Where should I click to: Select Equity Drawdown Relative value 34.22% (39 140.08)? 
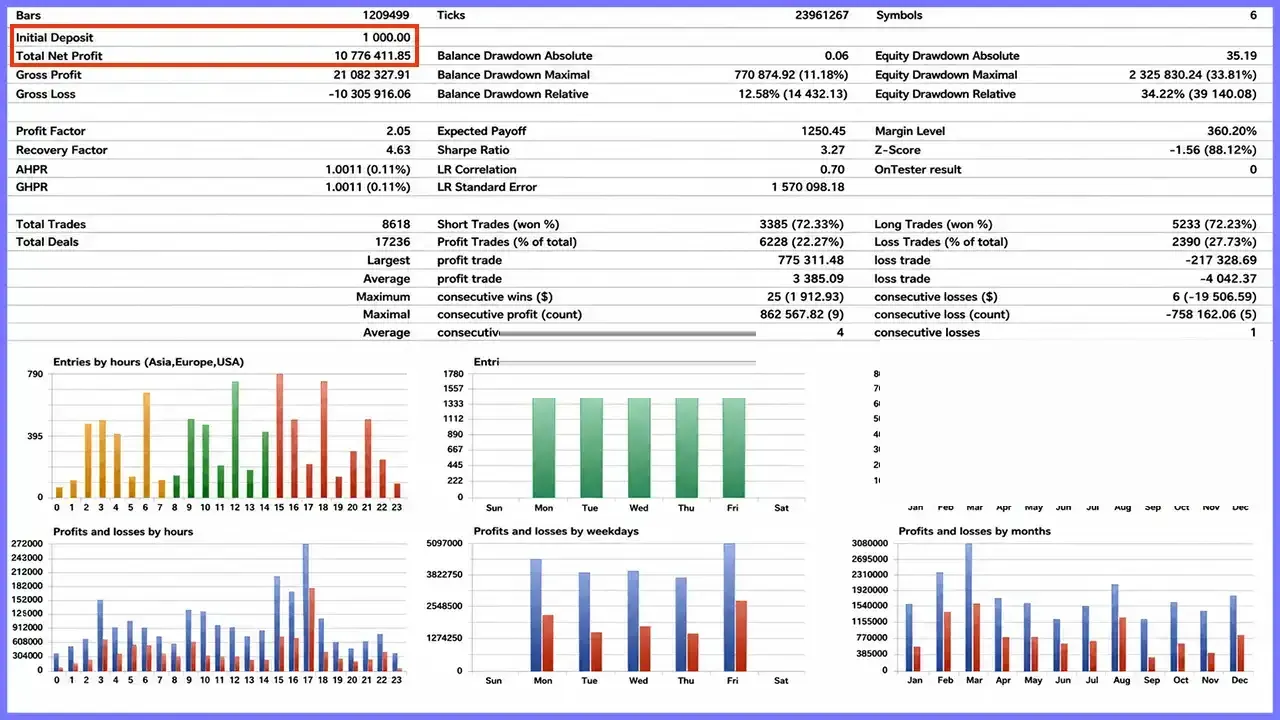pyautogui.click(x=1199, y=94)
